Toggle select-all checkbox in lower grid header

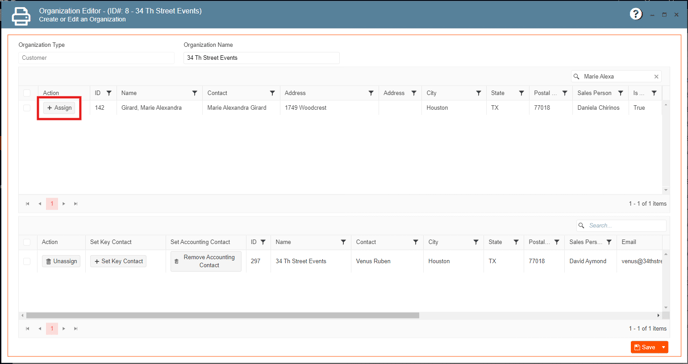(27, 242)
